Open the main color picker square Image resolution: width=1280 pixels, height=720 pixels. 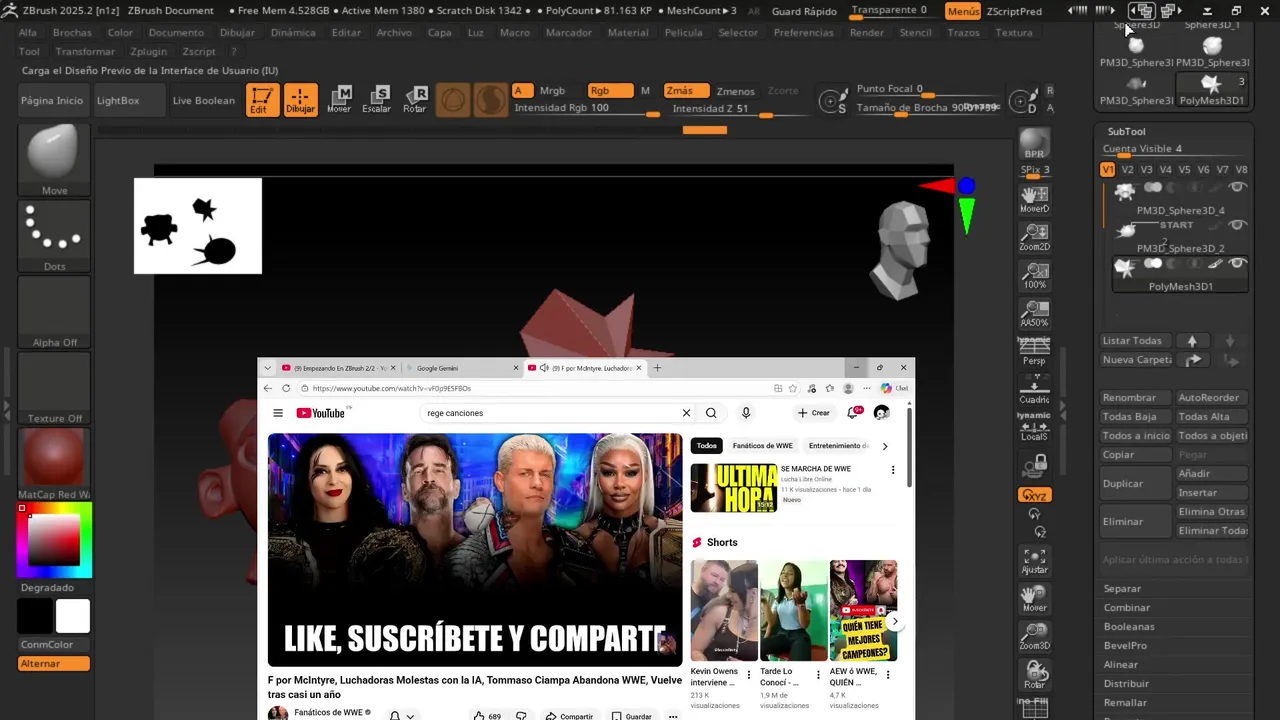(54, 541)
